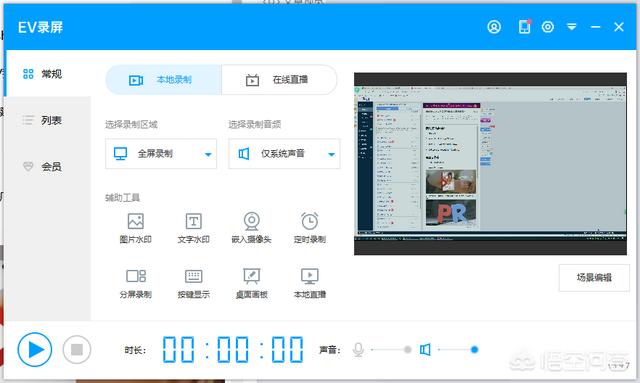Adjust the microphone volume slider
This screenshot has width=640, height=383.
[x=390, y=350]
